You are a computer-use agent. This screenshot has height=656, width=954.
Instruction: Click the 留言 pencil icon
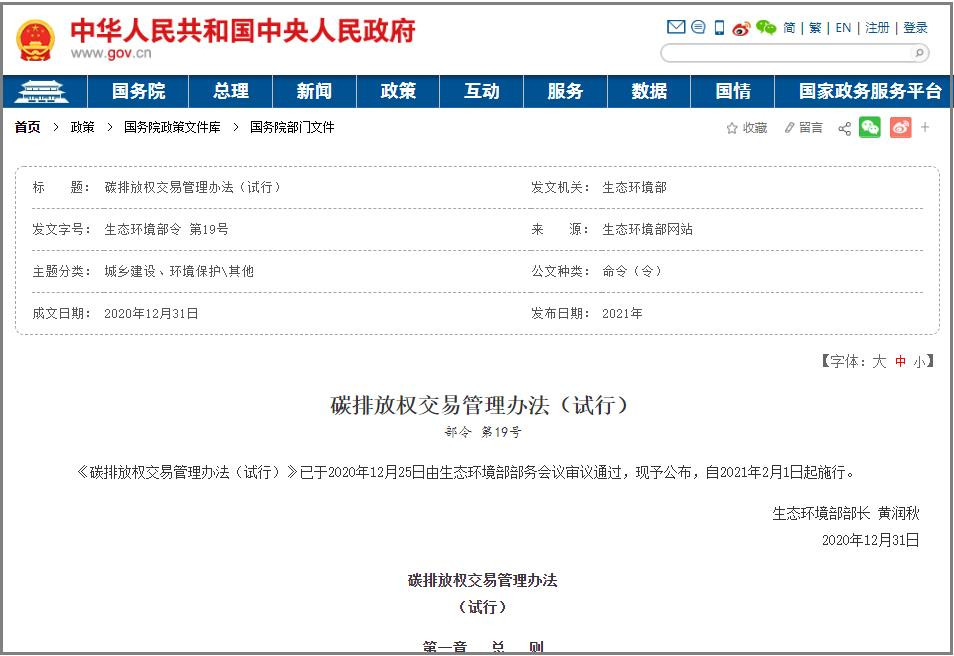tap(789, 128)
